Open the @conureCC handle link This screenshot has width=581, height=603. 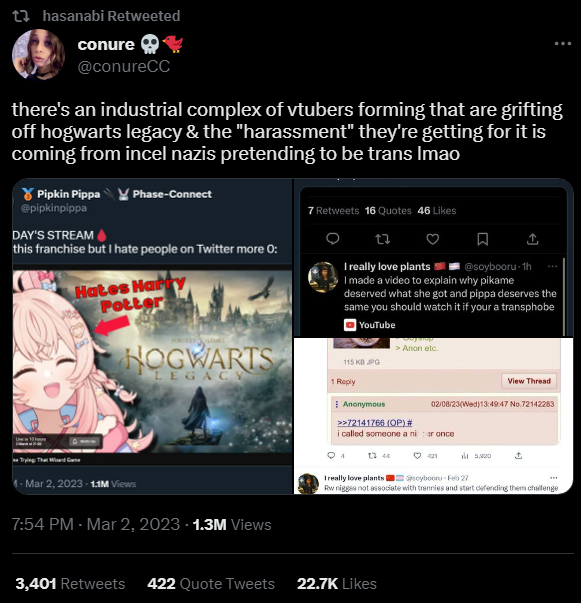[x=123, y=67]
